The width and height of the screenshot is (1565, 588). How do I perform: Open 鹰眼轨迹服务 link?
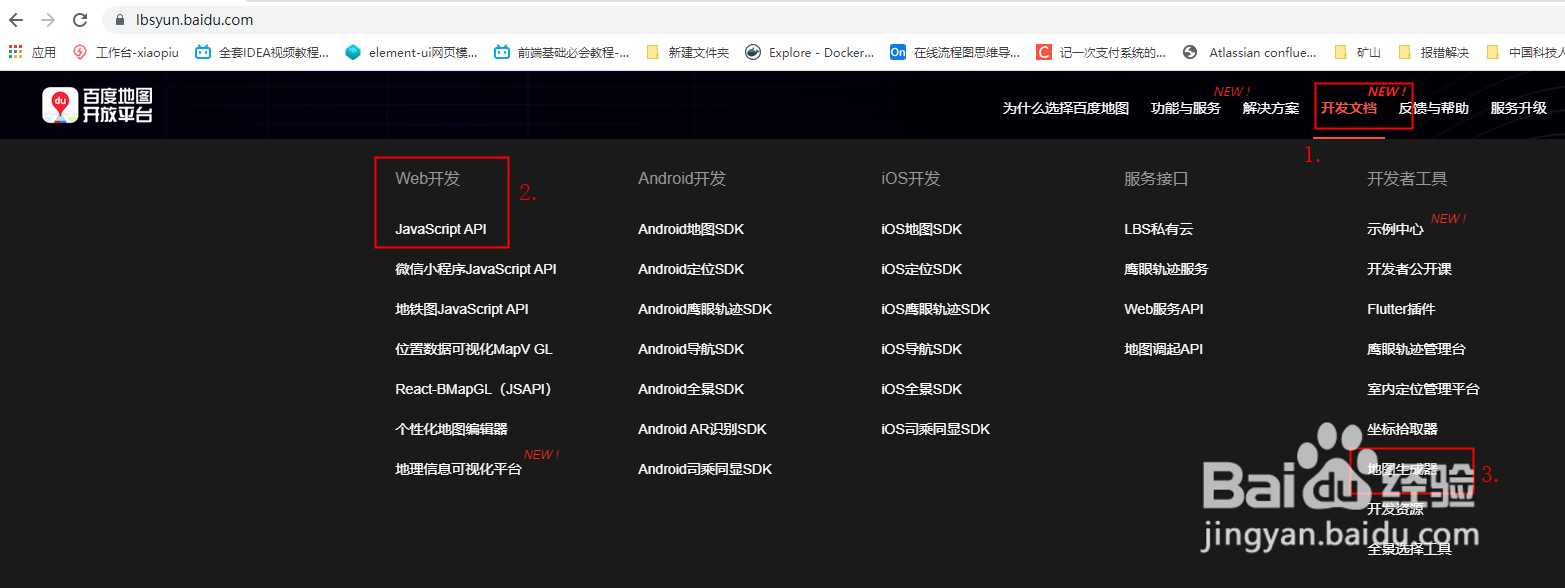coord(1166,269)
